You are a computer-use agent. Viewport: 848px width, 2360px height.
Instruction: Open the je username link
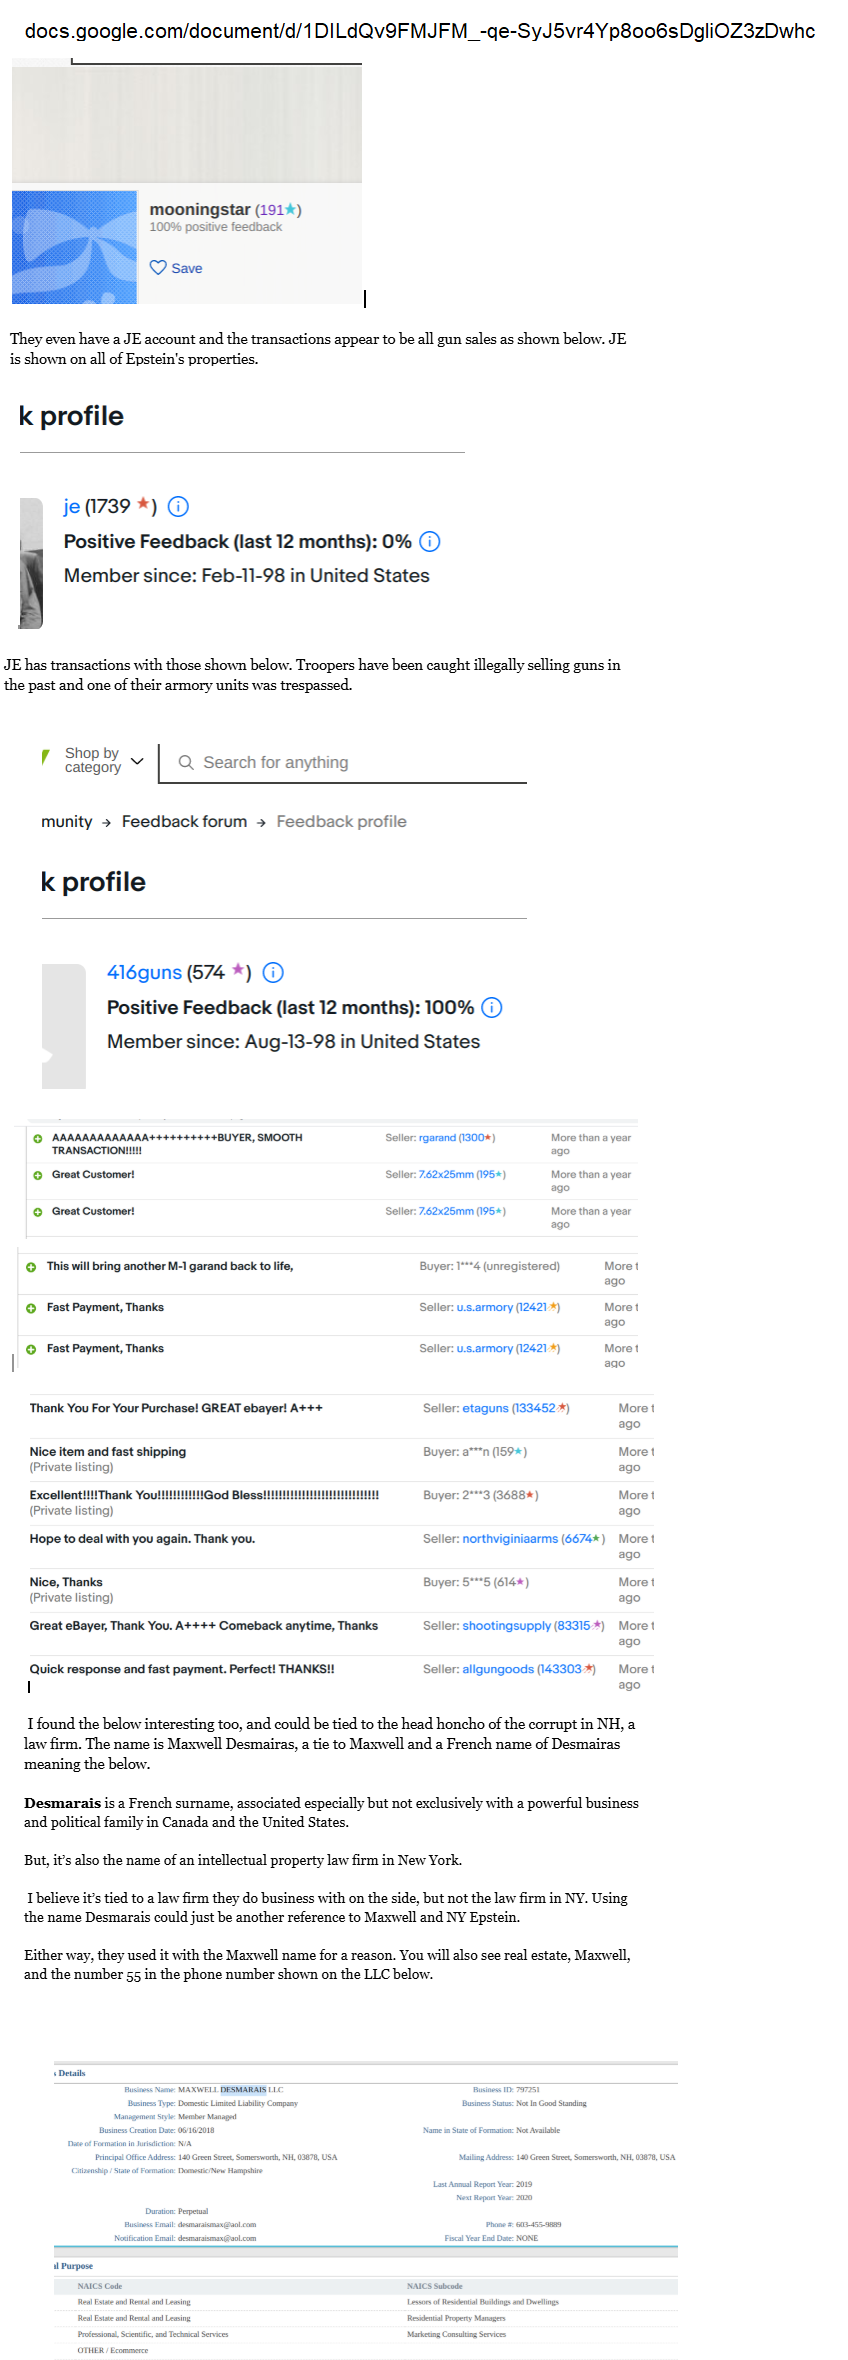pyautogui.click(x=72, y=506)
